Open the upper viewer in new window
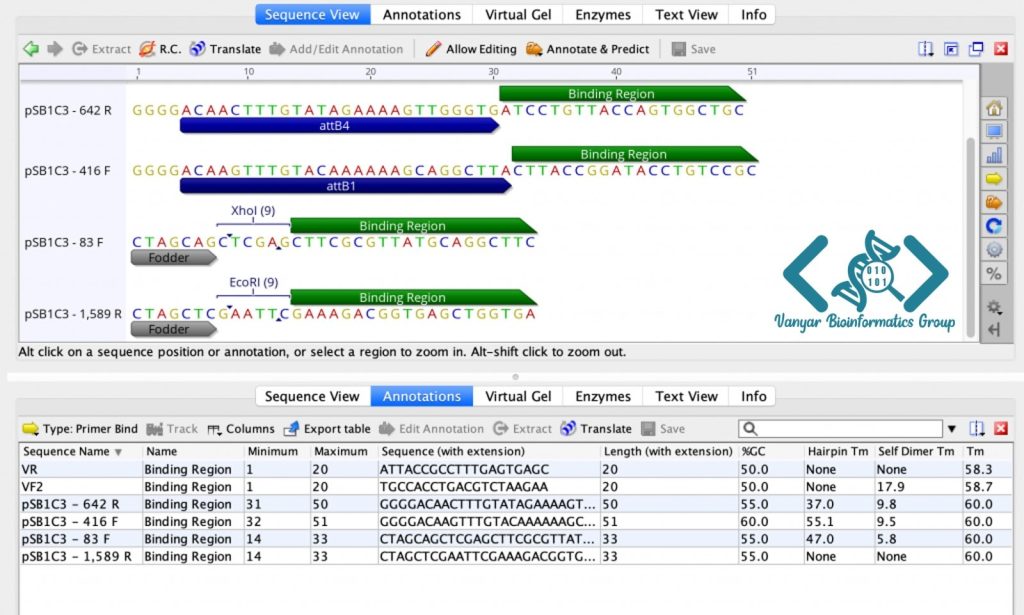Viewport: 1024px width, 615px height. 976,49
